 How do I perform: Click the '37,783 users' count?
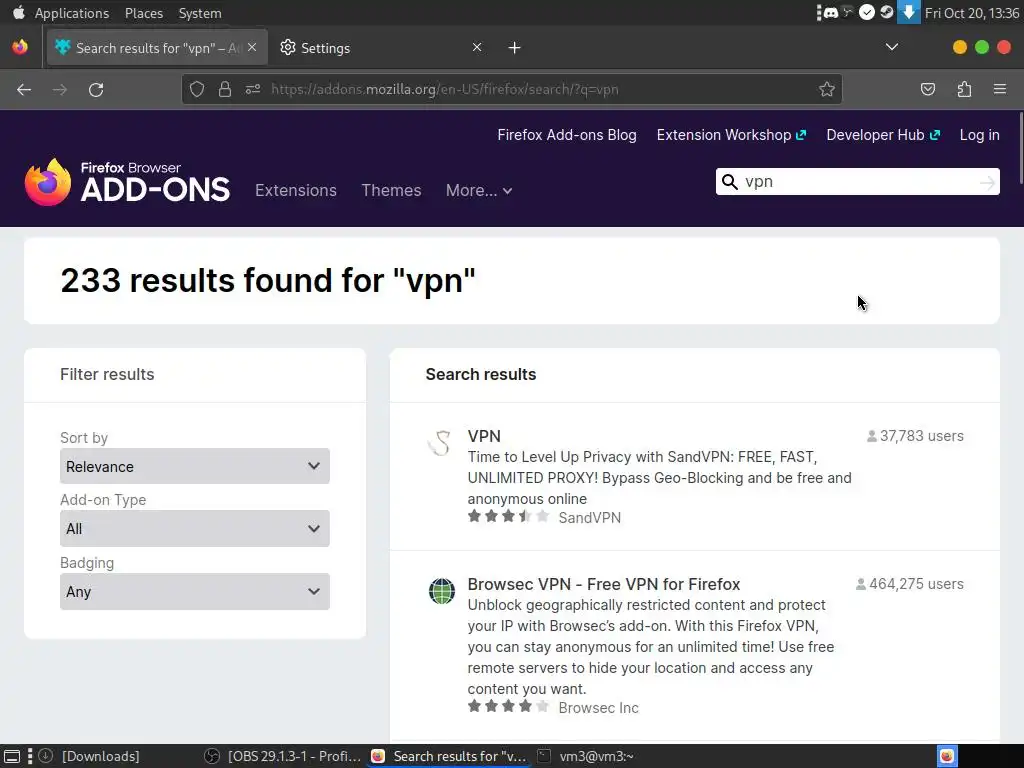click(915, 436)
